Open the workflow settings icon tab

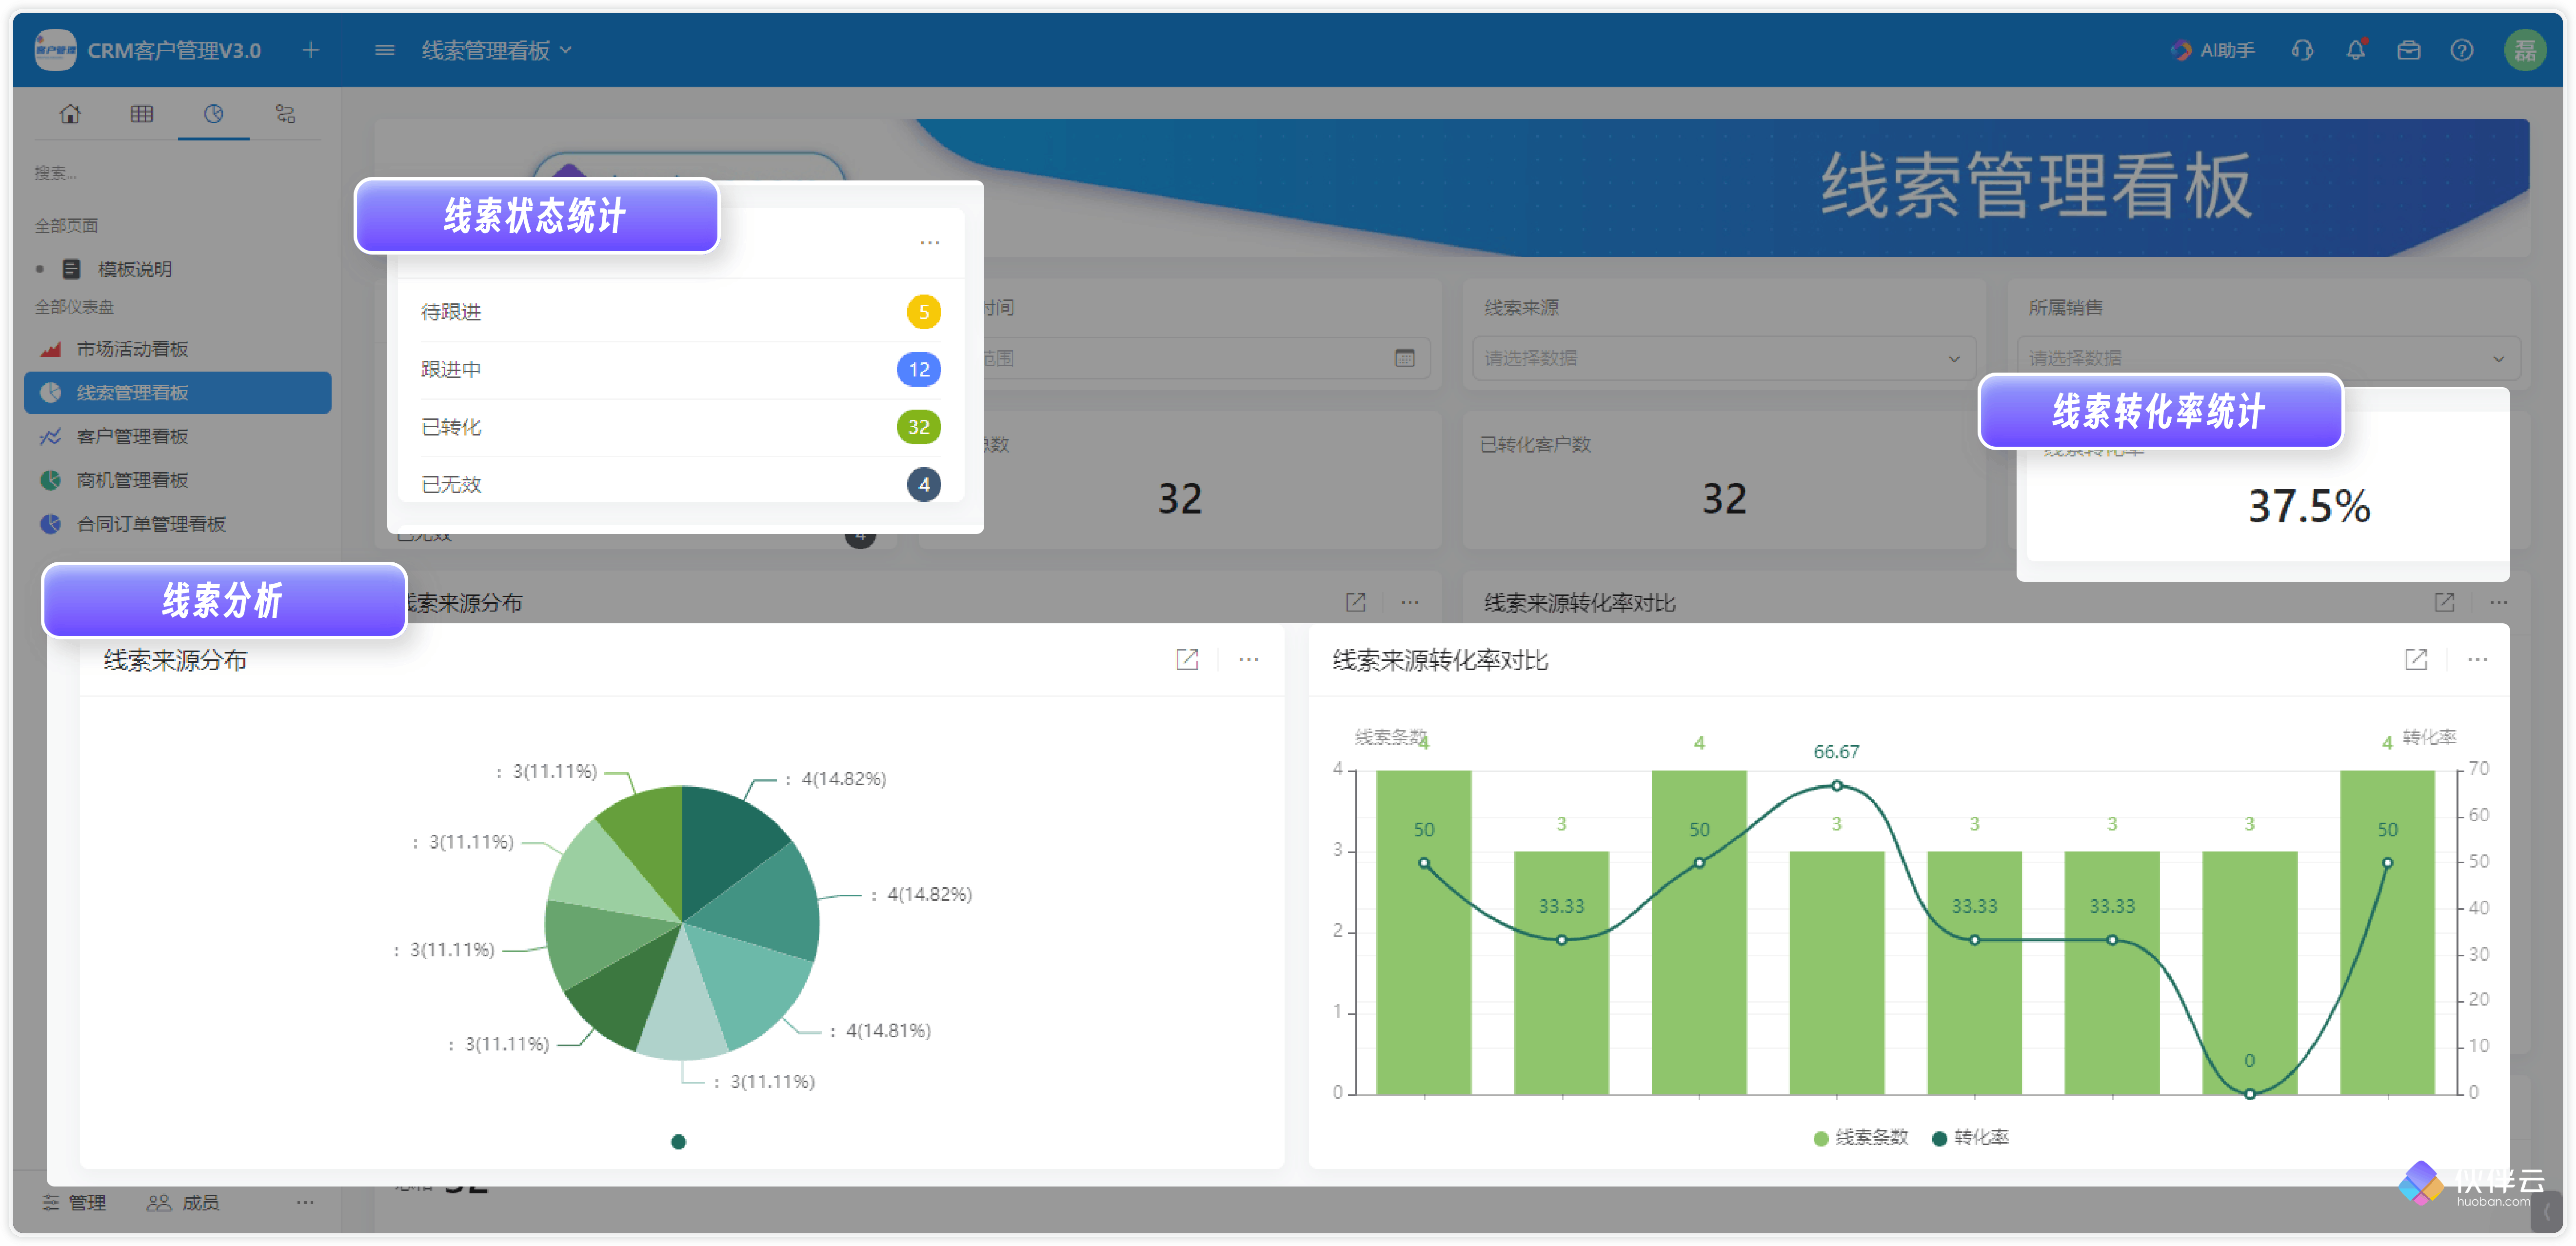click(x=286, y=114)
